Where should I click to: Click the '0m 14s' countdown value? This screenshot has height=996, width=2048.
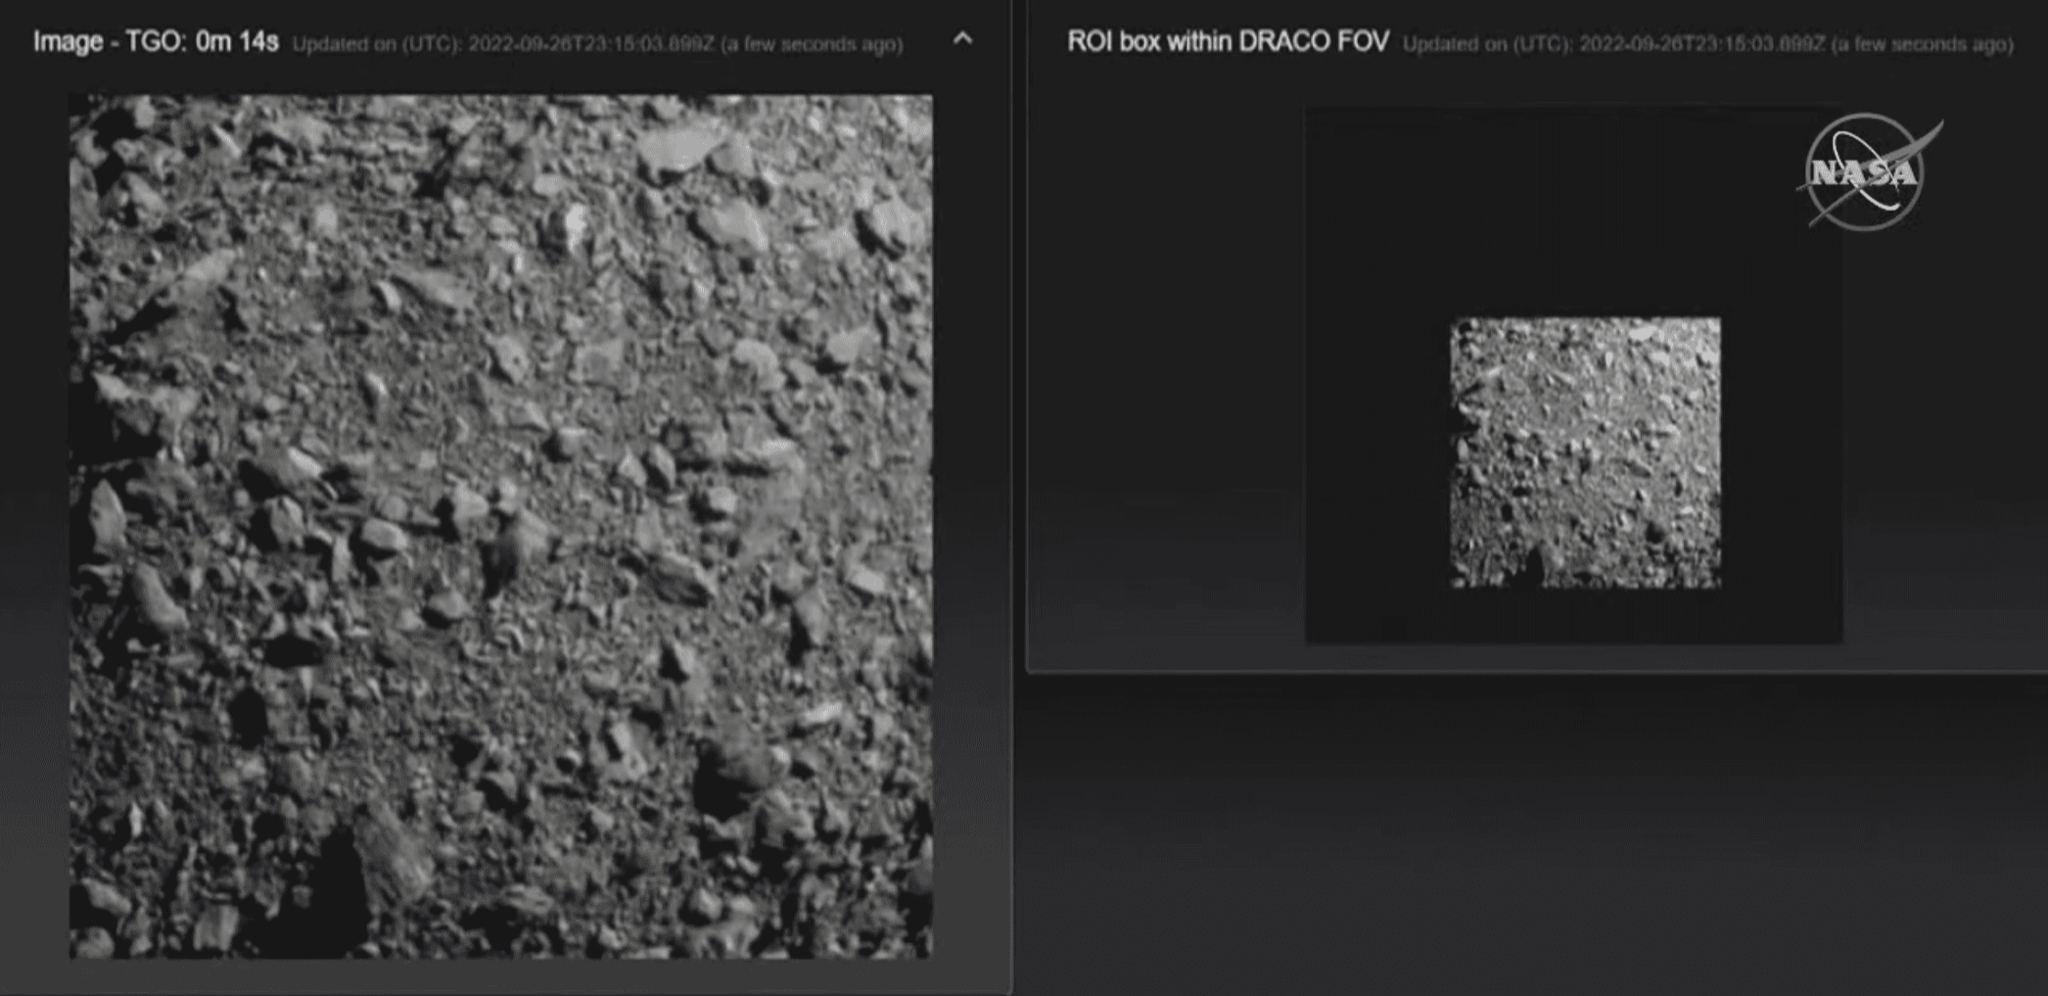click(237, 42)
